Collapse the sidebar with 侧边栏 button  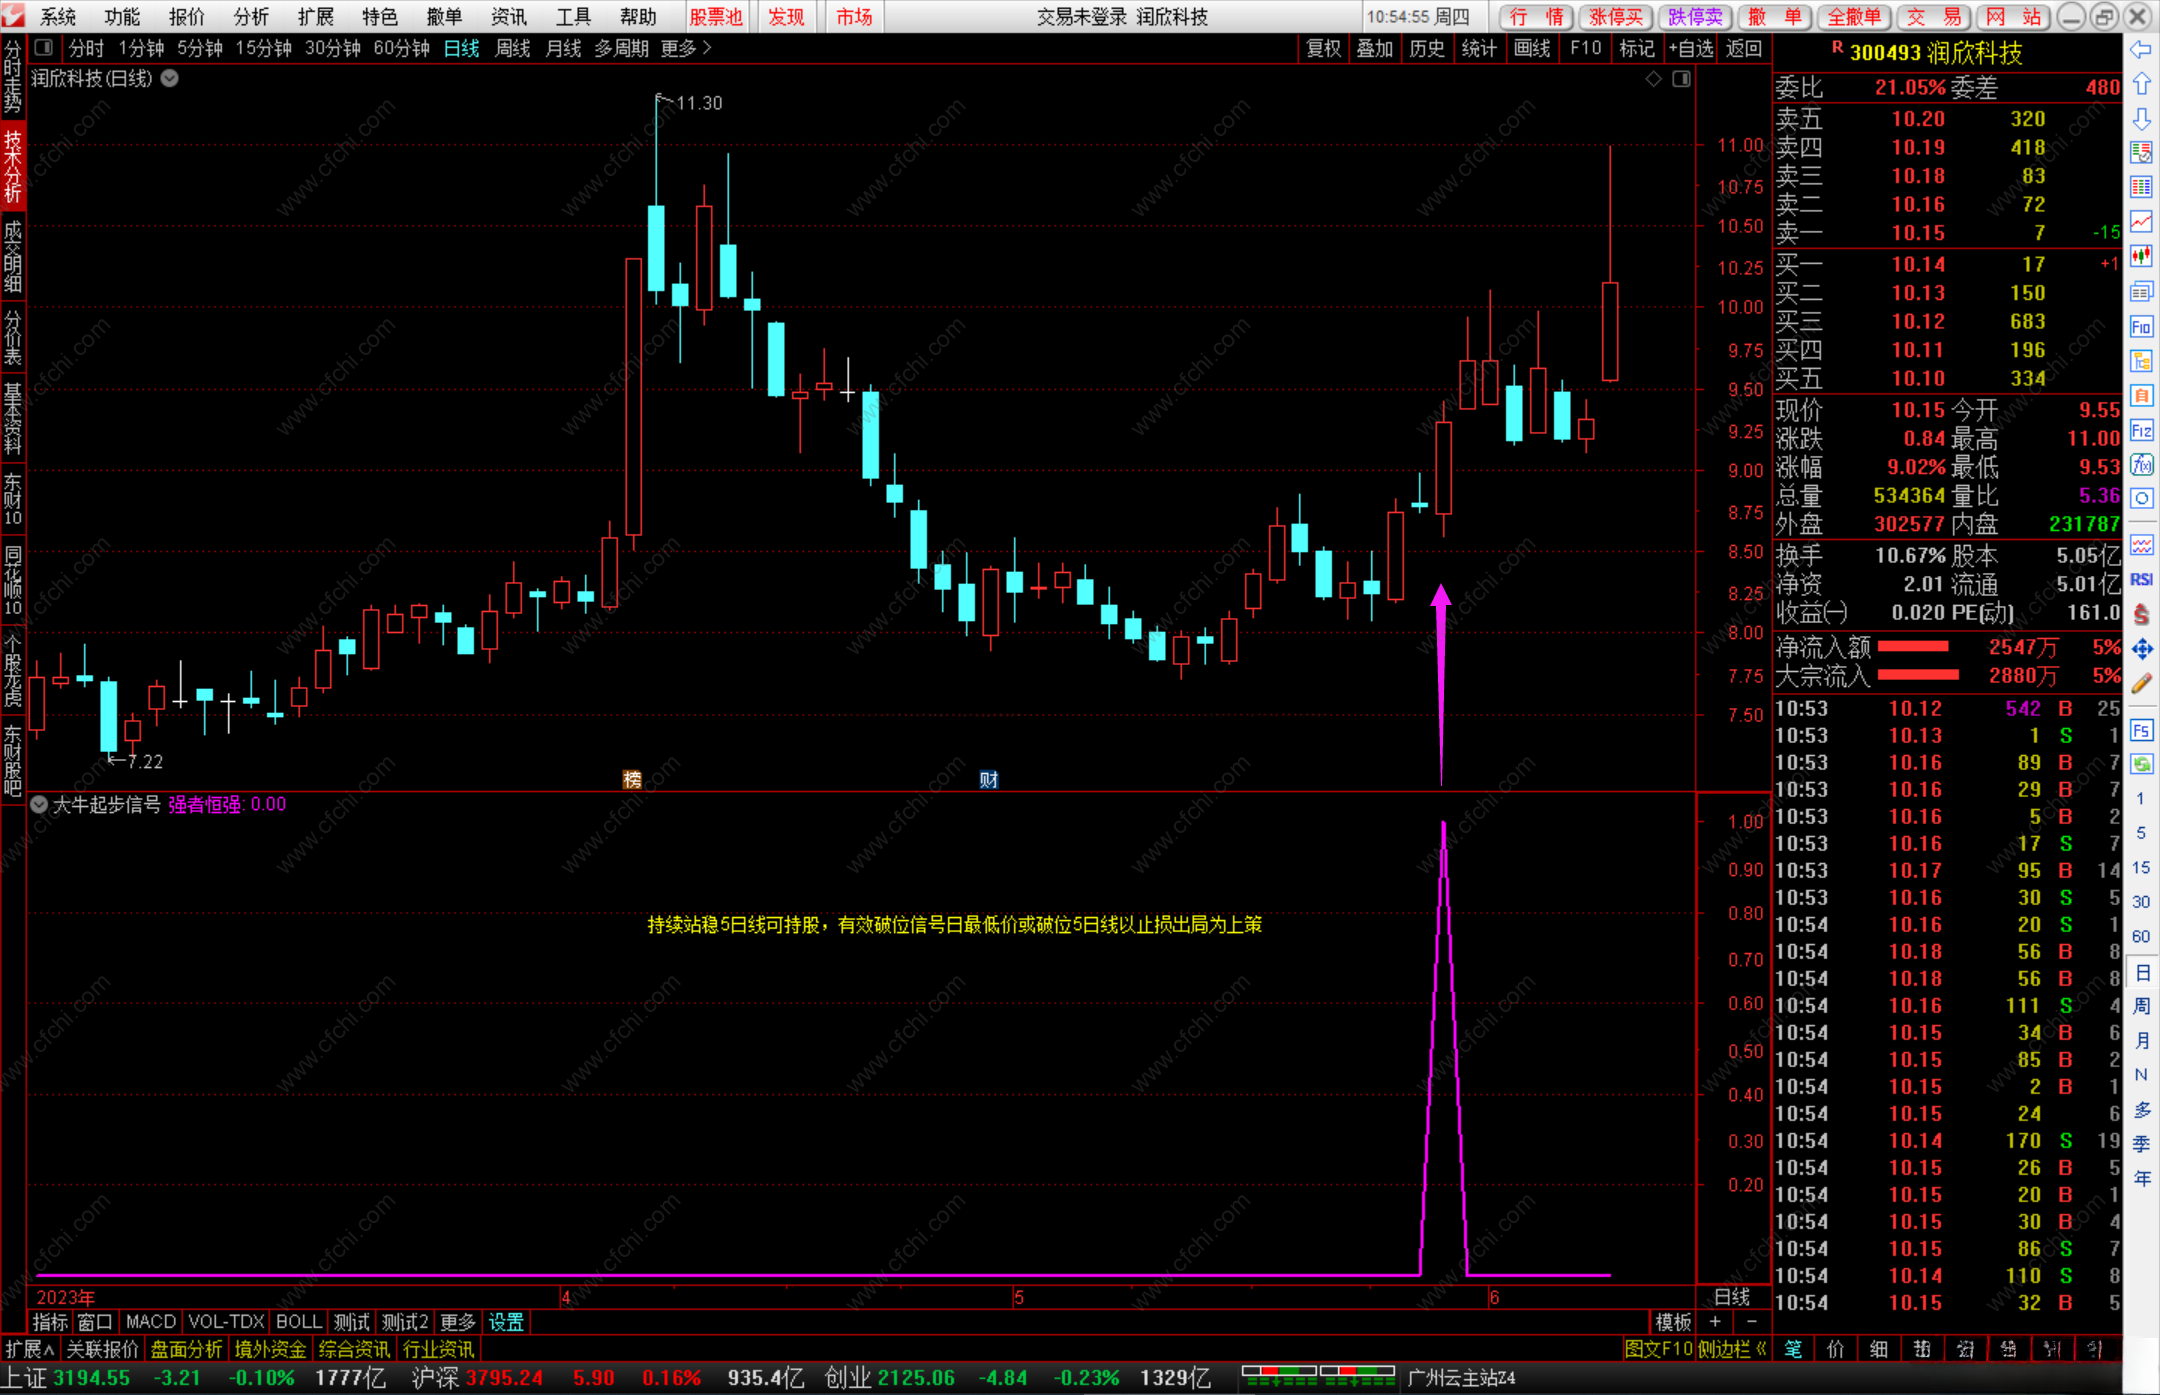click(x=1732, y=1349)
